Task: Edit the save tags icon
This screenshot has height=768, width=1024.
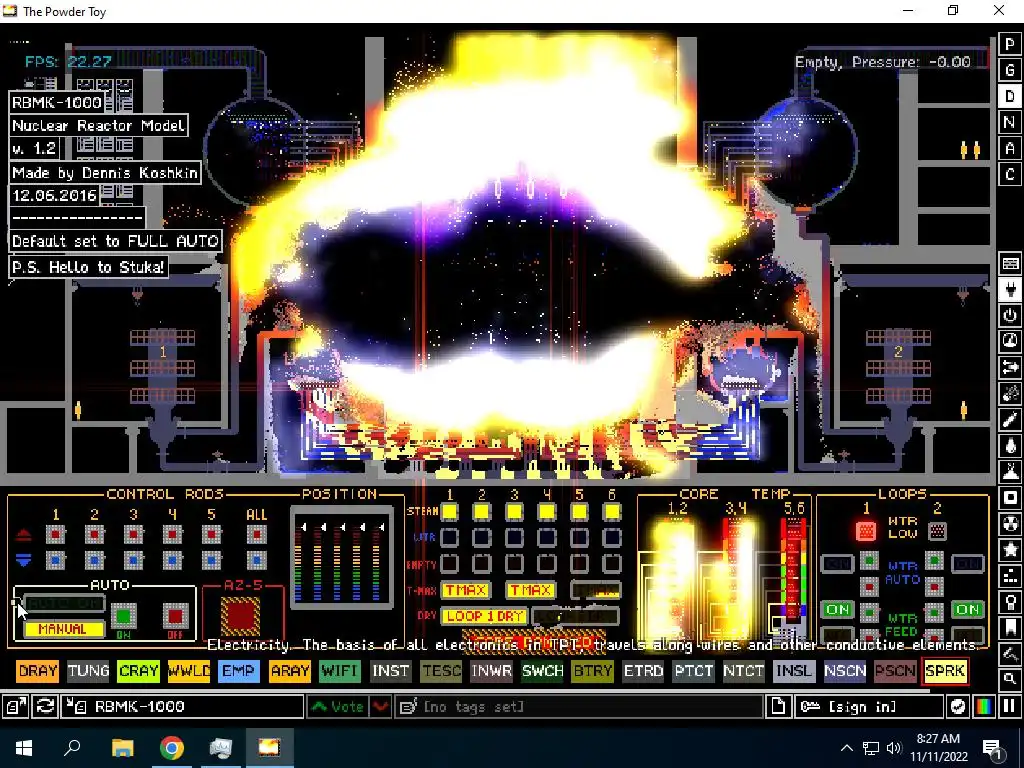Action: pos(409,707)
